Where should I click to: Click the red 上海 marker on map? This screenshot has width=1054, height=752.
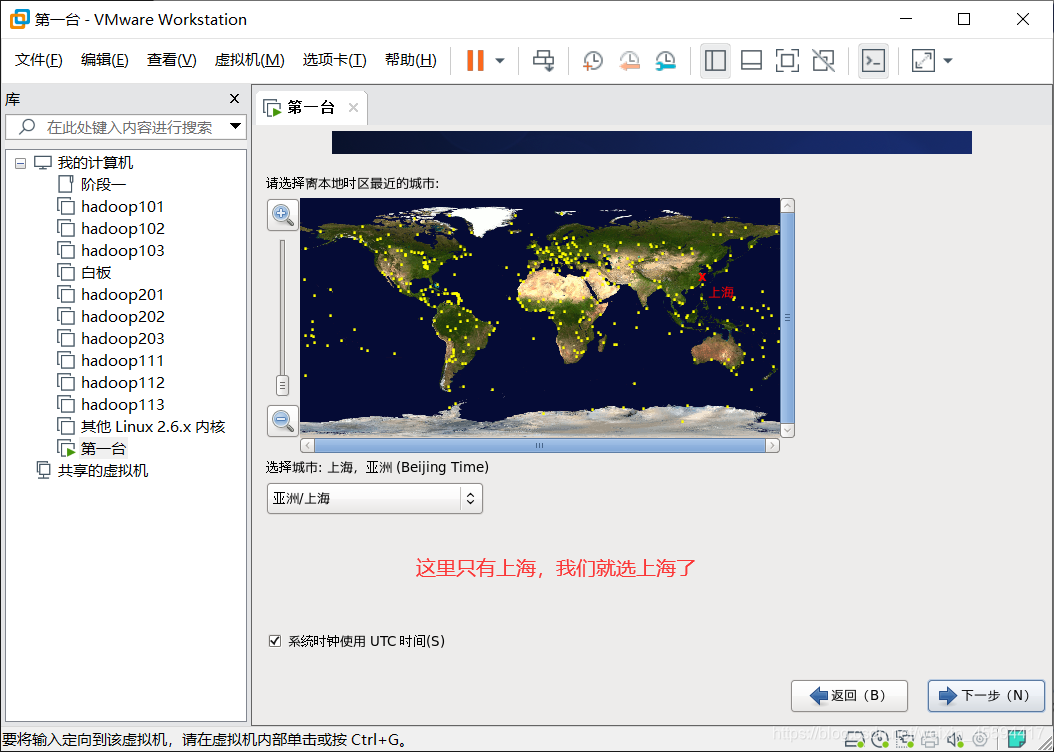point(702,277)
